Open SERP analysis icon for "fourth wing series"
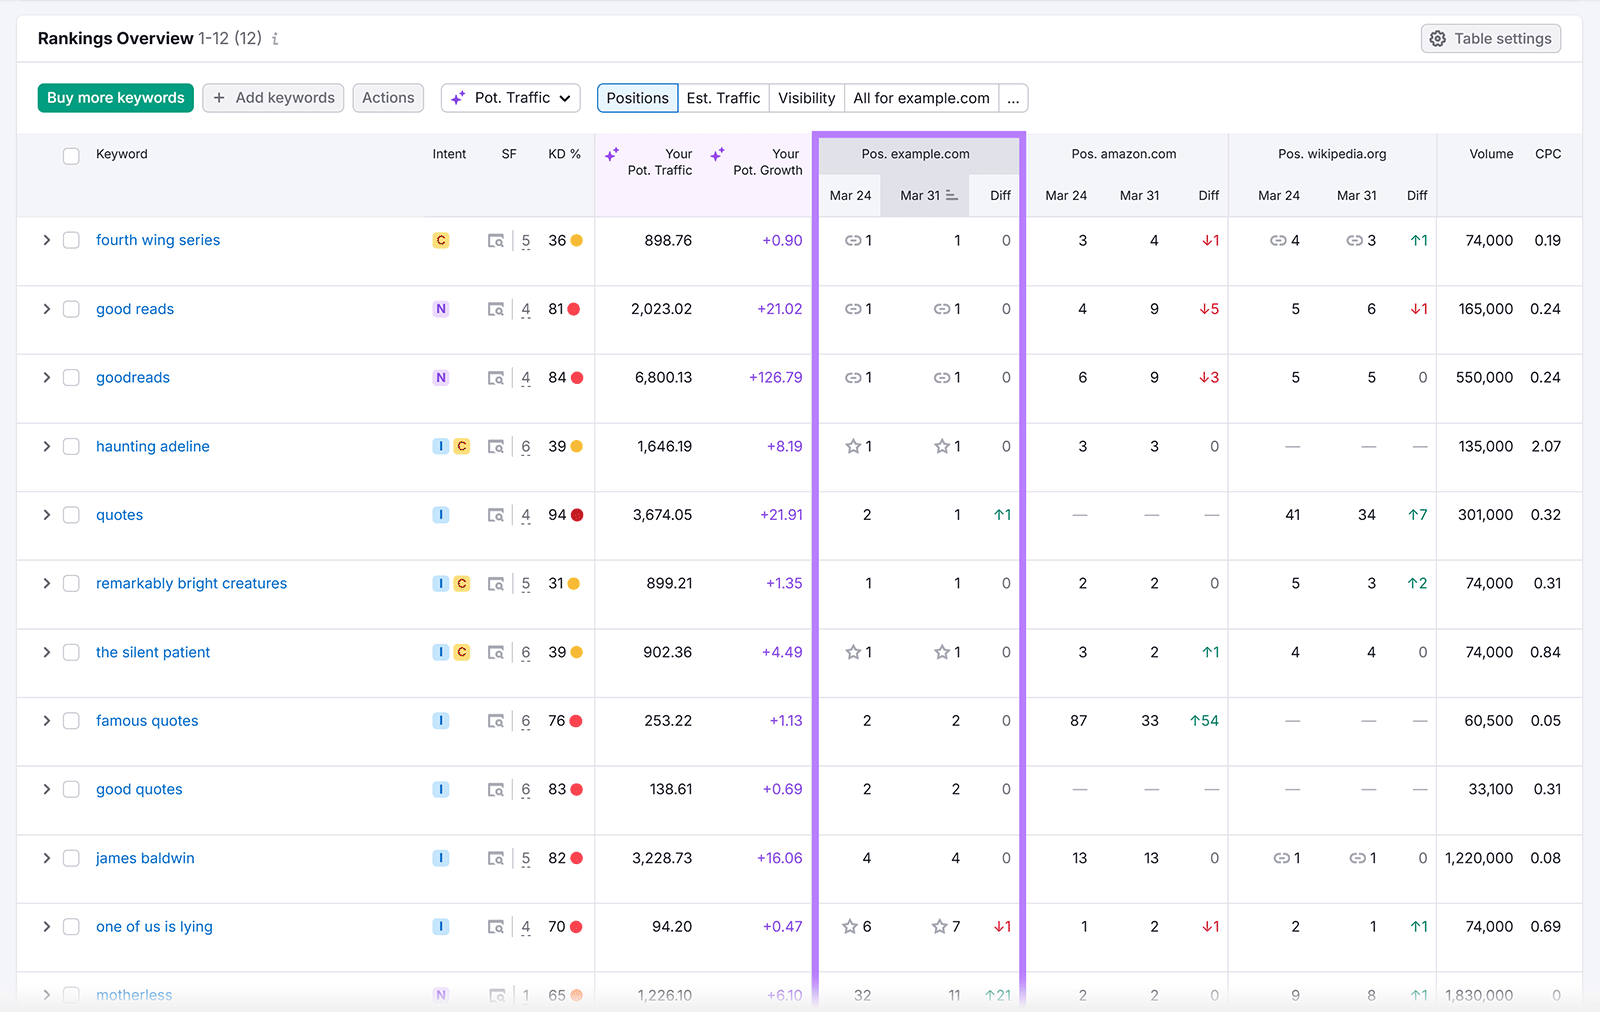Viewport: 1600px width, 1012px height. (x=497, y=240)
